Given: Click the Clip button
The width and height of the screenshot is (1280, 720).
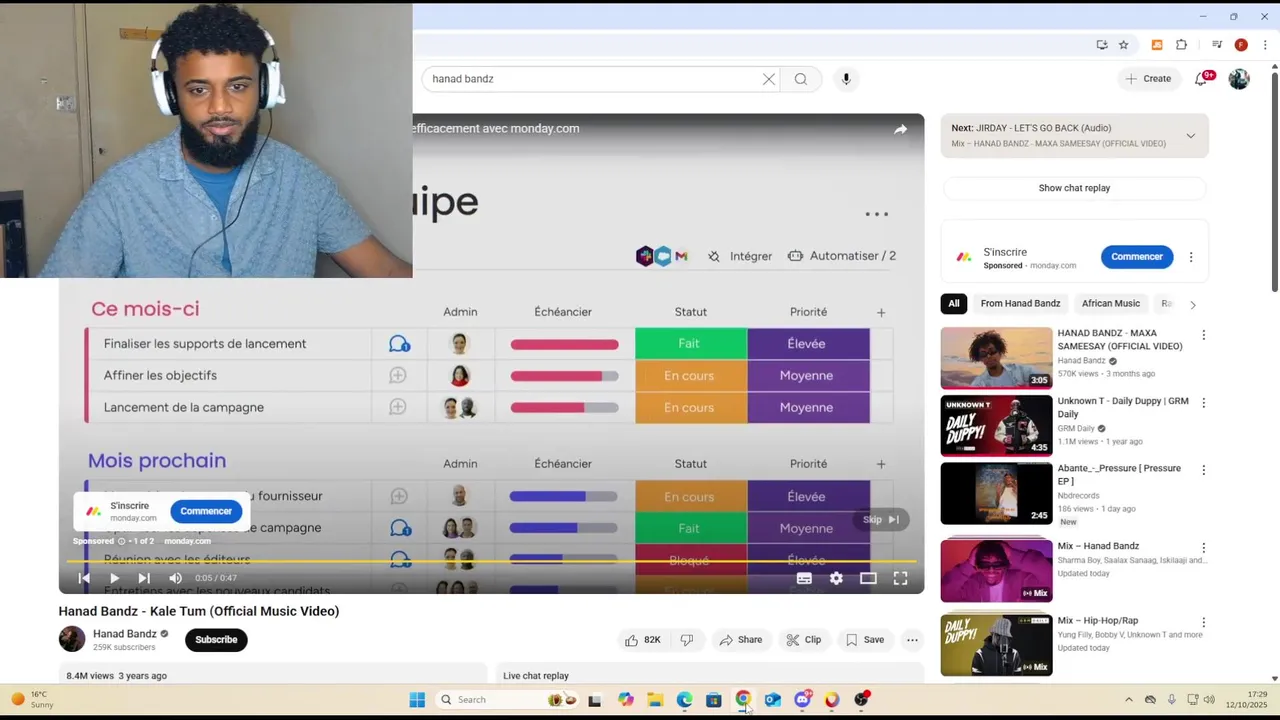Looking at the screenshot, I should (x=803, y=640).
